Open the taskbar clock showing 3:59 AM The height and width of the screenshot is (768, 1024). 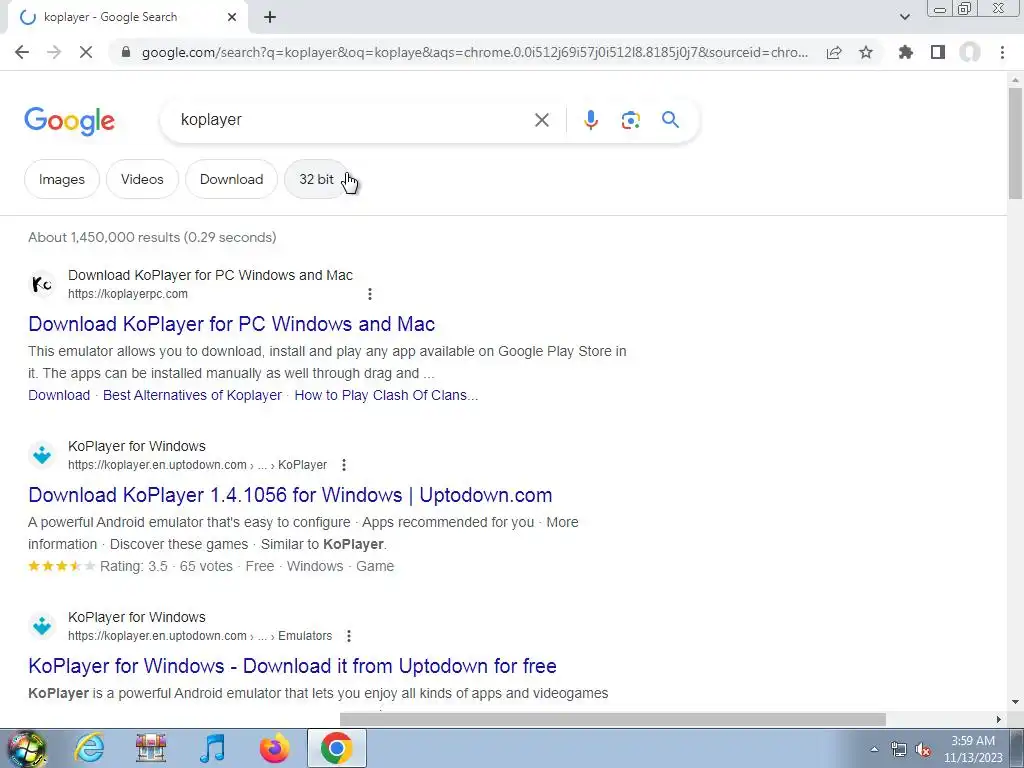pyautogui.click(x=973, y=749)
